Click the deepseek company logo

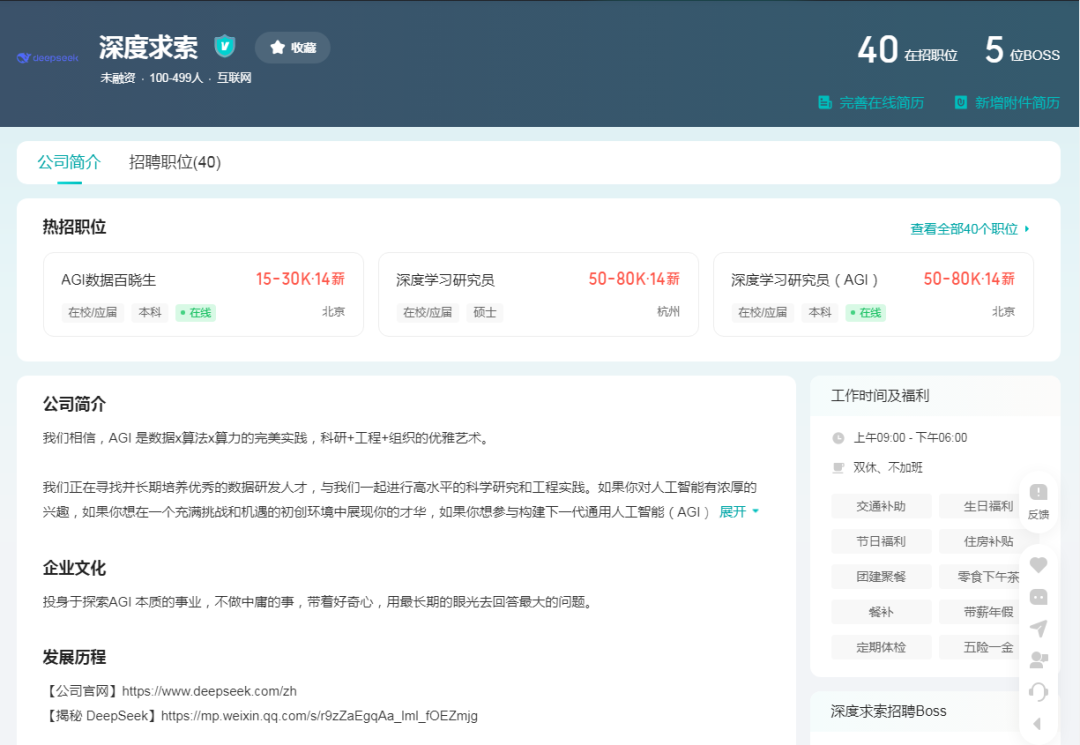tap(48, 58)
